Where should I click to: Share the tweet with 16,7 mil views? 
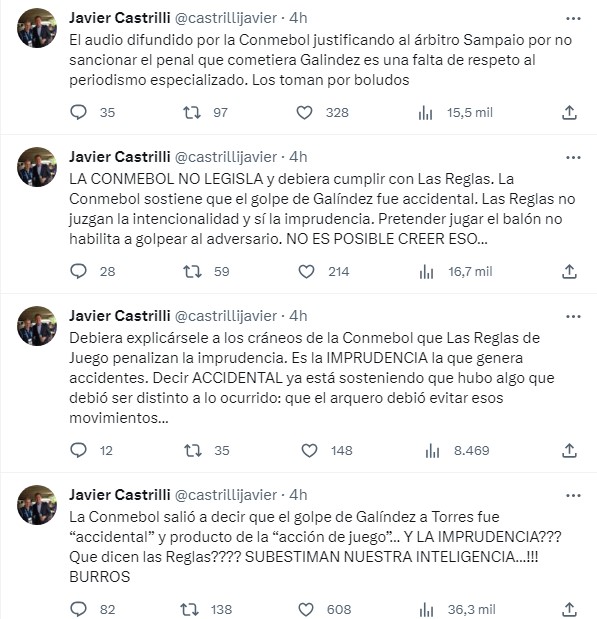(x=569, y=272)
